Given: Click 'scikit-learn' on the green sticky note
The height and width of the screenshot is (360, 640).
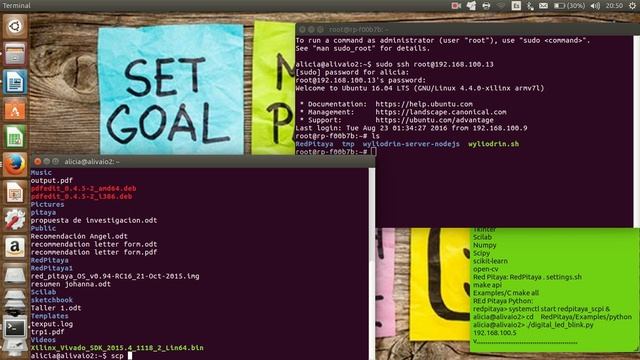Looking at the screenshot, I should [490, 261].
